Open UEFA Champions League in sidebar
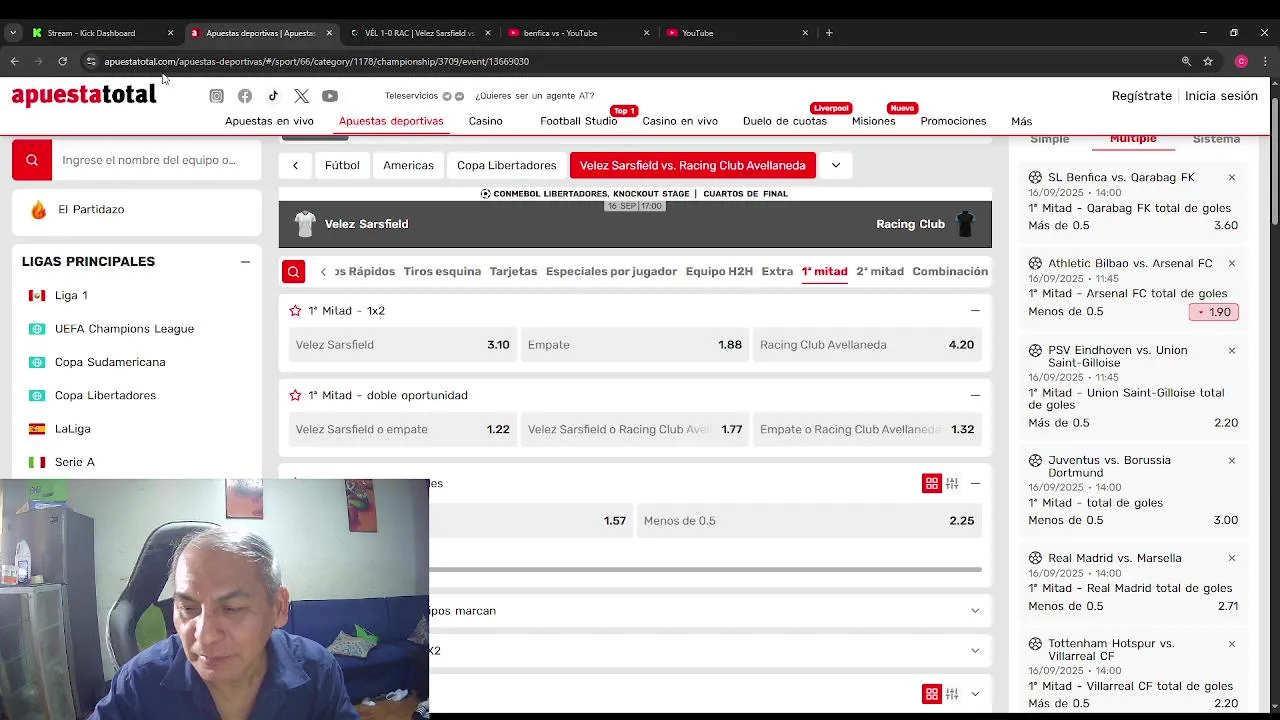The height and width of the screenshot is (720, 1280). pos(124,329)
